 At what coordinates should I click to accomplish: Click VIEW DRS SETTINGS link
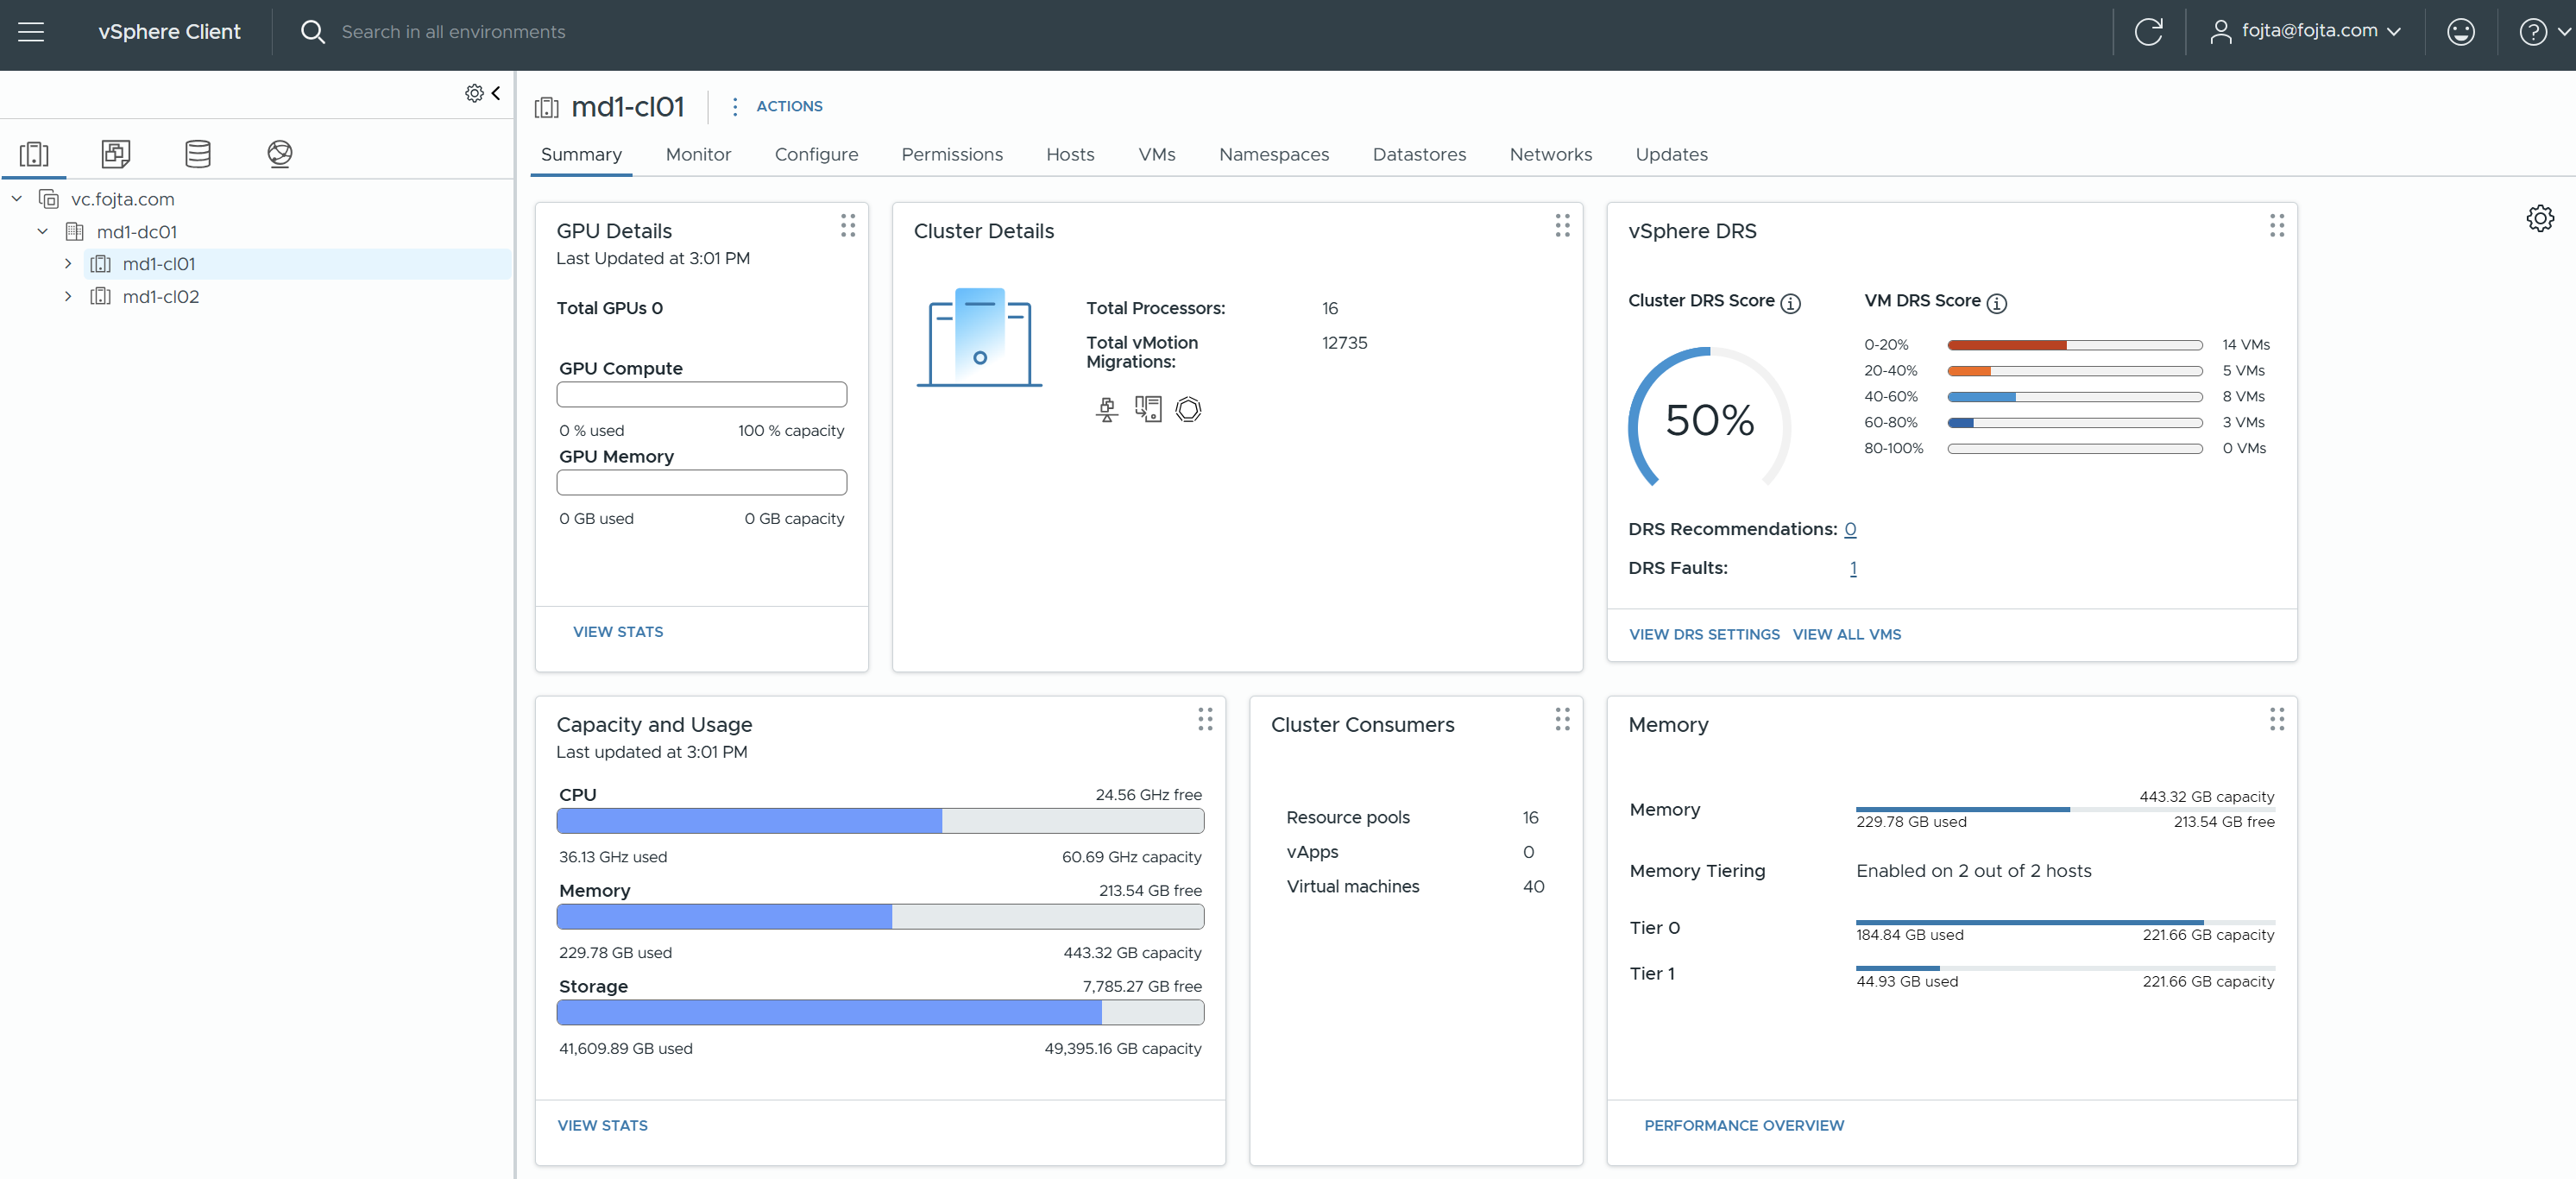point(1704,634)
